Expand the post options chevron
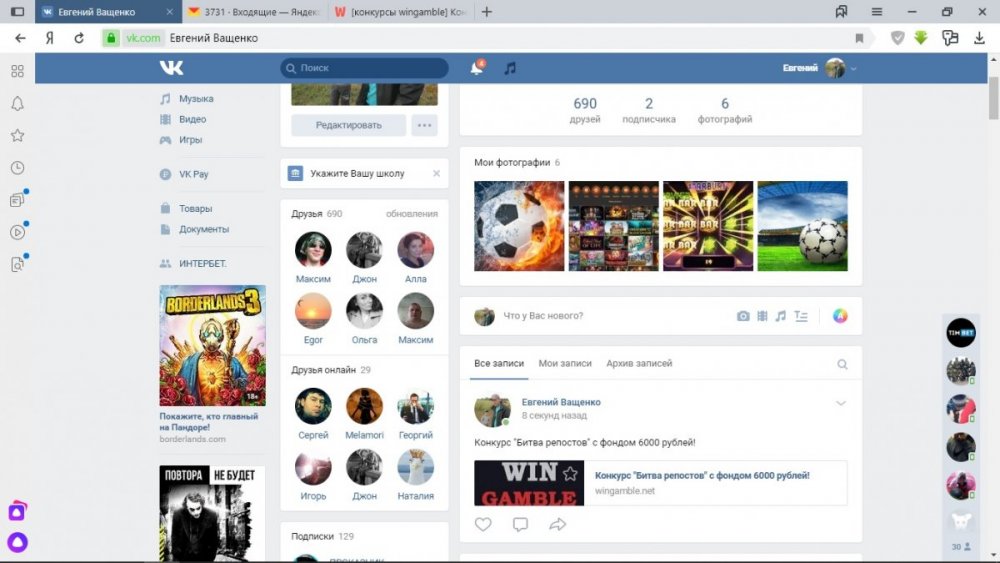The height and width of the screenshot is (563, 1000). tap(840, 403)
